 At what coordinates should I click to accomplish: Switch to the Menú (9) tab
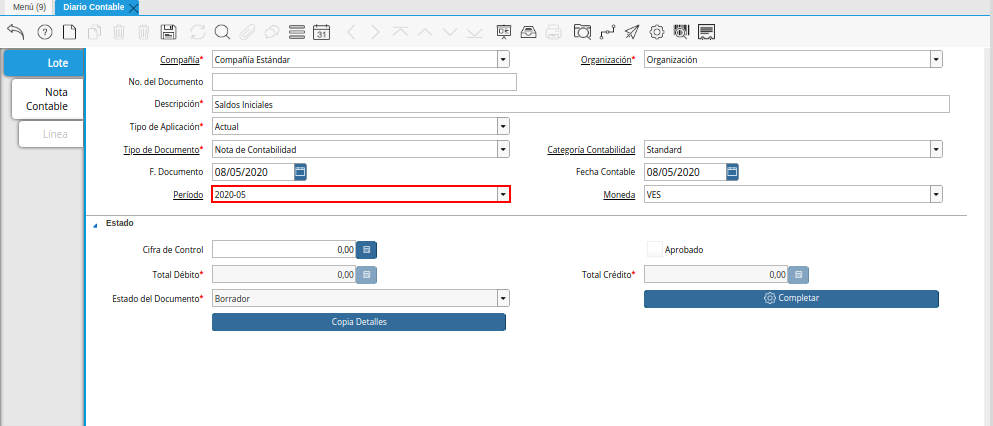click(29, 7)
